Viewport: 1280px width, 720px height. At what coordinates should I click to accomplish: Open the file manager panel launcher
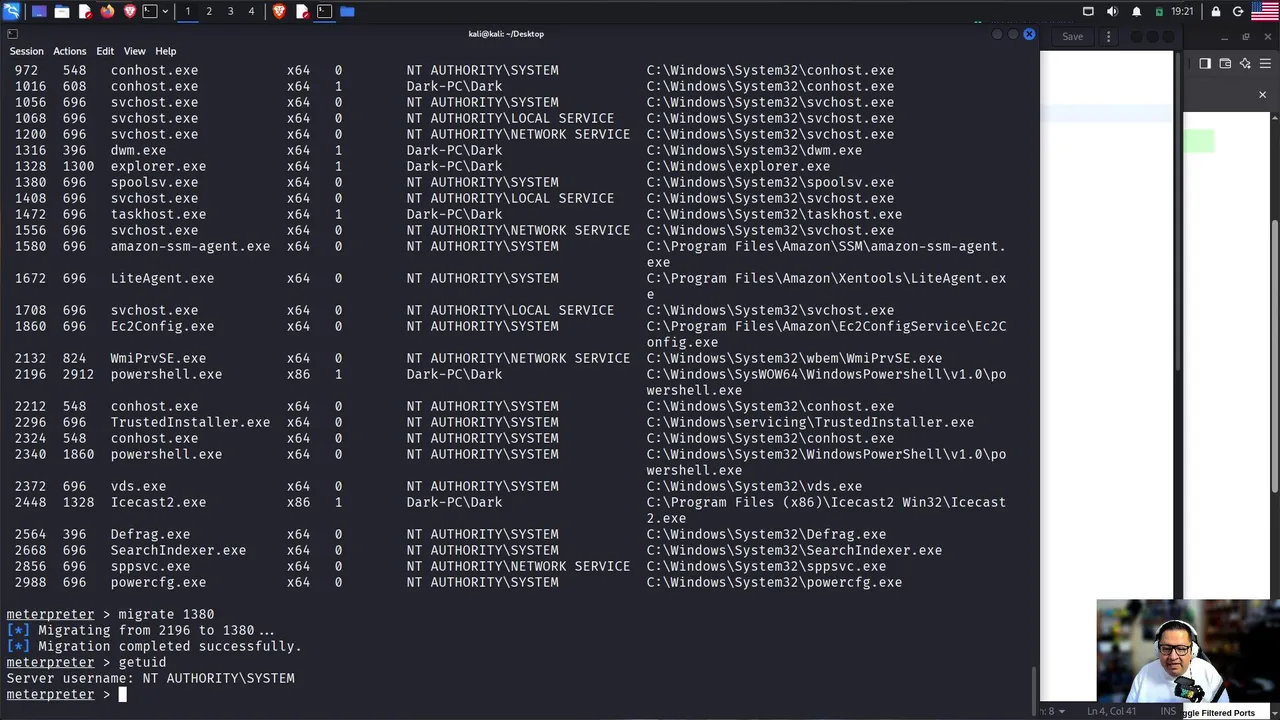point(62,12)
